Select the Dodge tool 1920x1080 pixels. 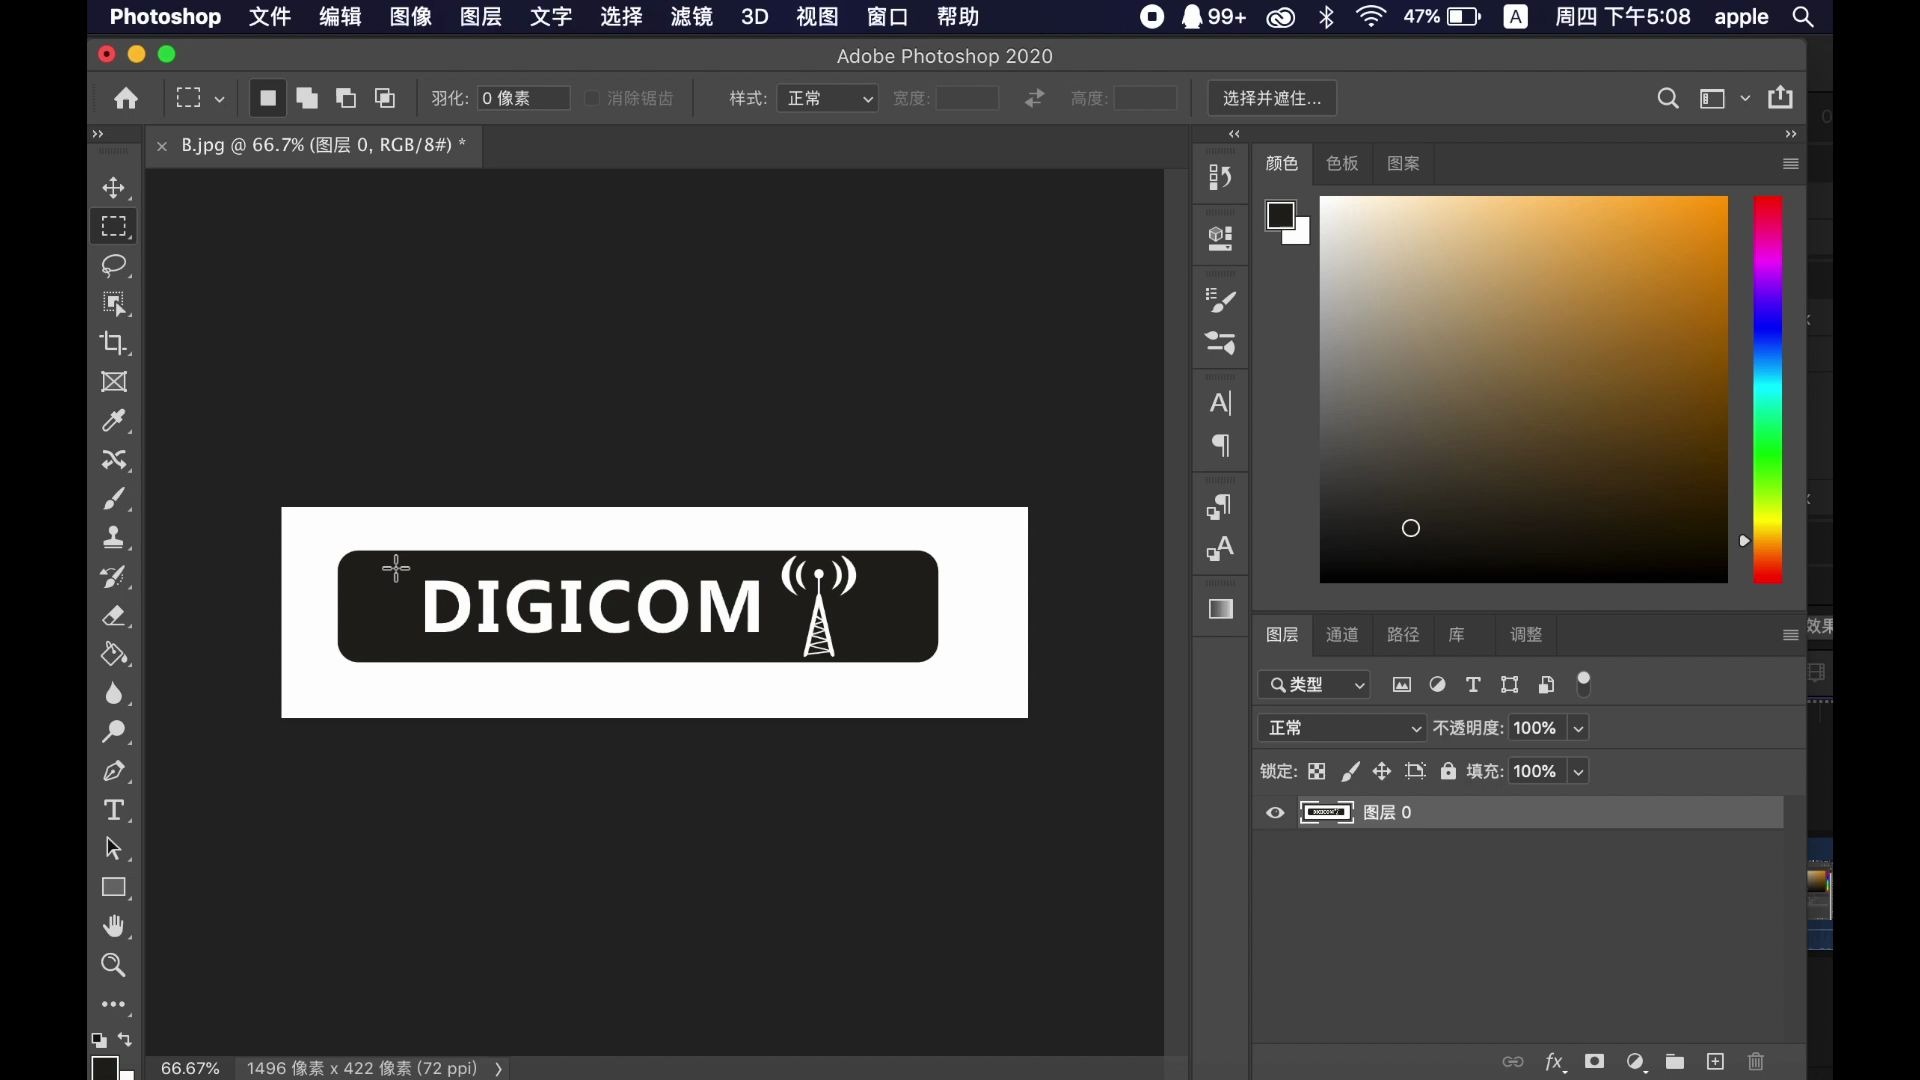(114, 732)
